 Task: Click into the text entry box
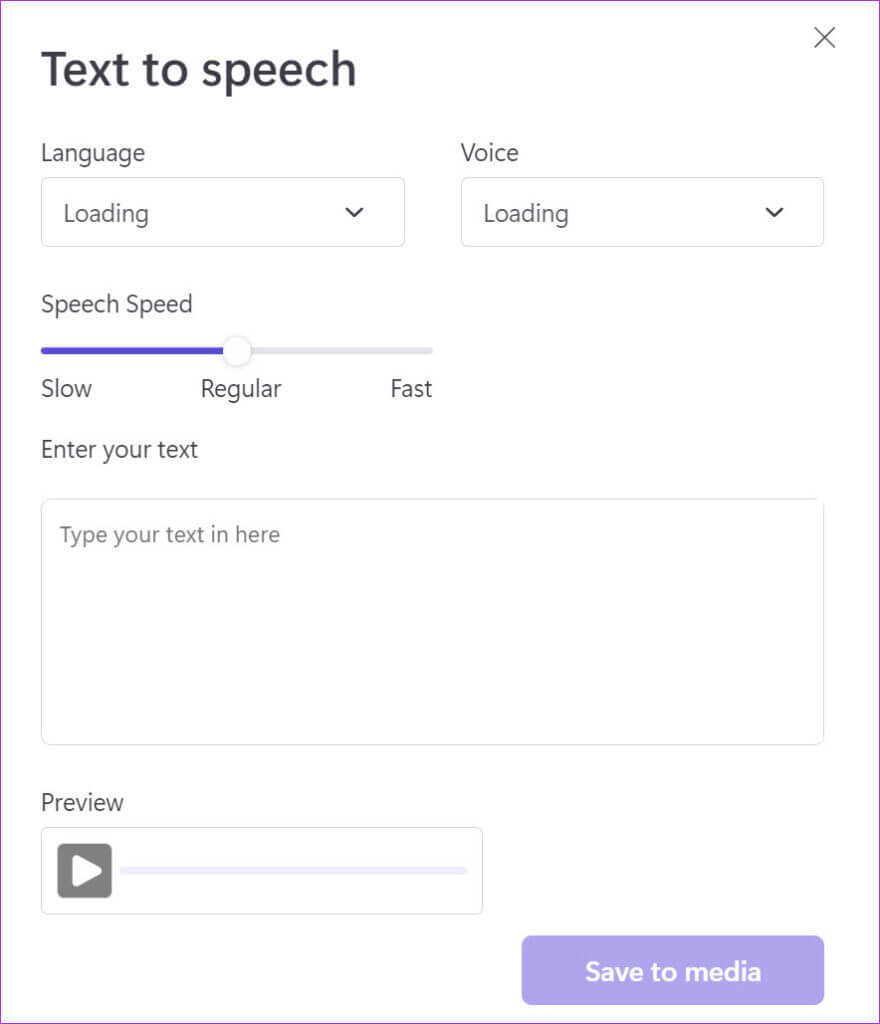(432, 622)
